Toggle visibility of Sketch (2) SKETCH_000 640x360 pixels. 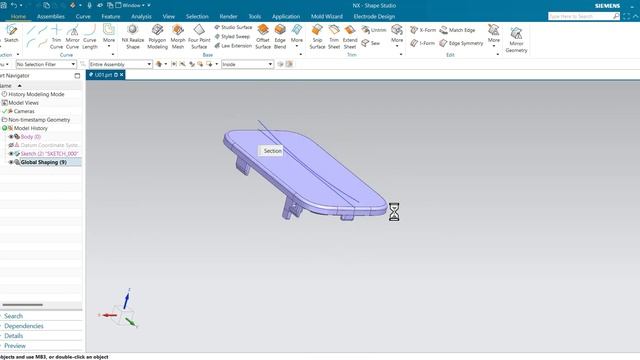[11, 154]
